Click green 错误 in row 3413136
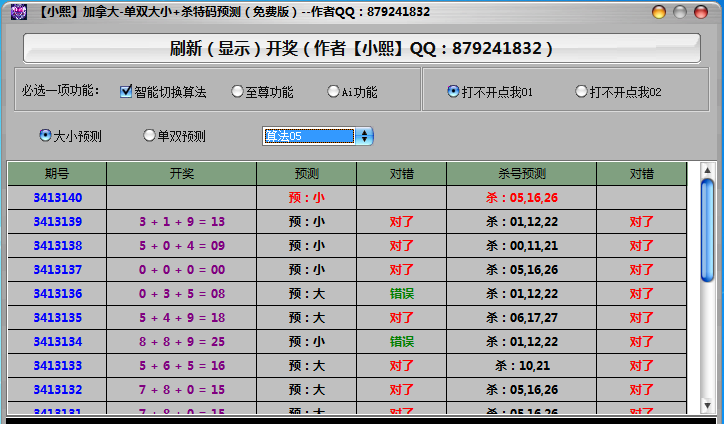This screenshot has height=424, width=724. click(402, 294)
